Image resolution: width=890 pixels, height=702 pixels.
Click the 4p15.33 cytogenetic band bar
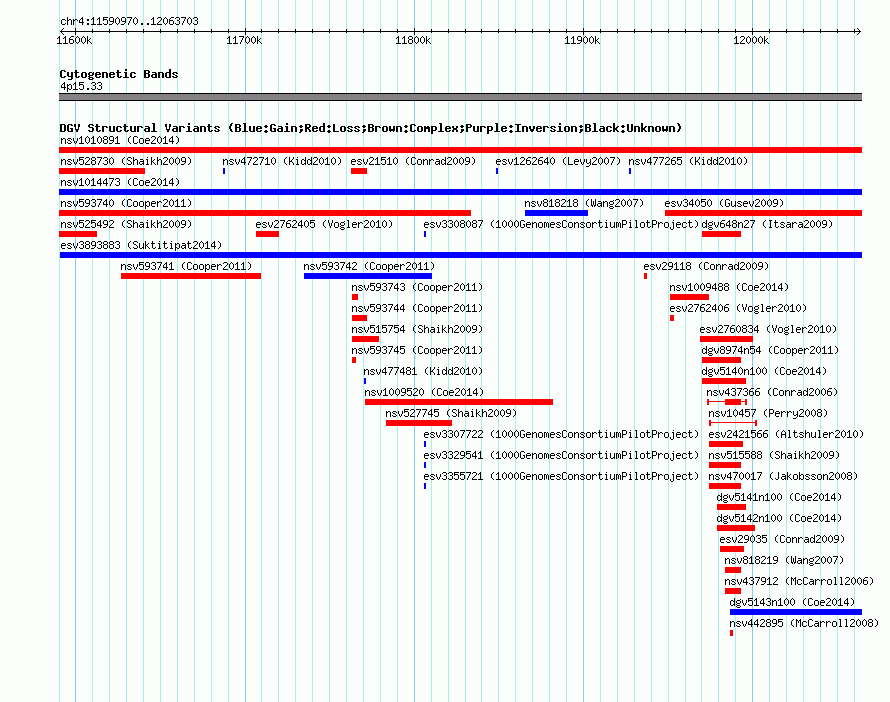click(x=460, y=97)
